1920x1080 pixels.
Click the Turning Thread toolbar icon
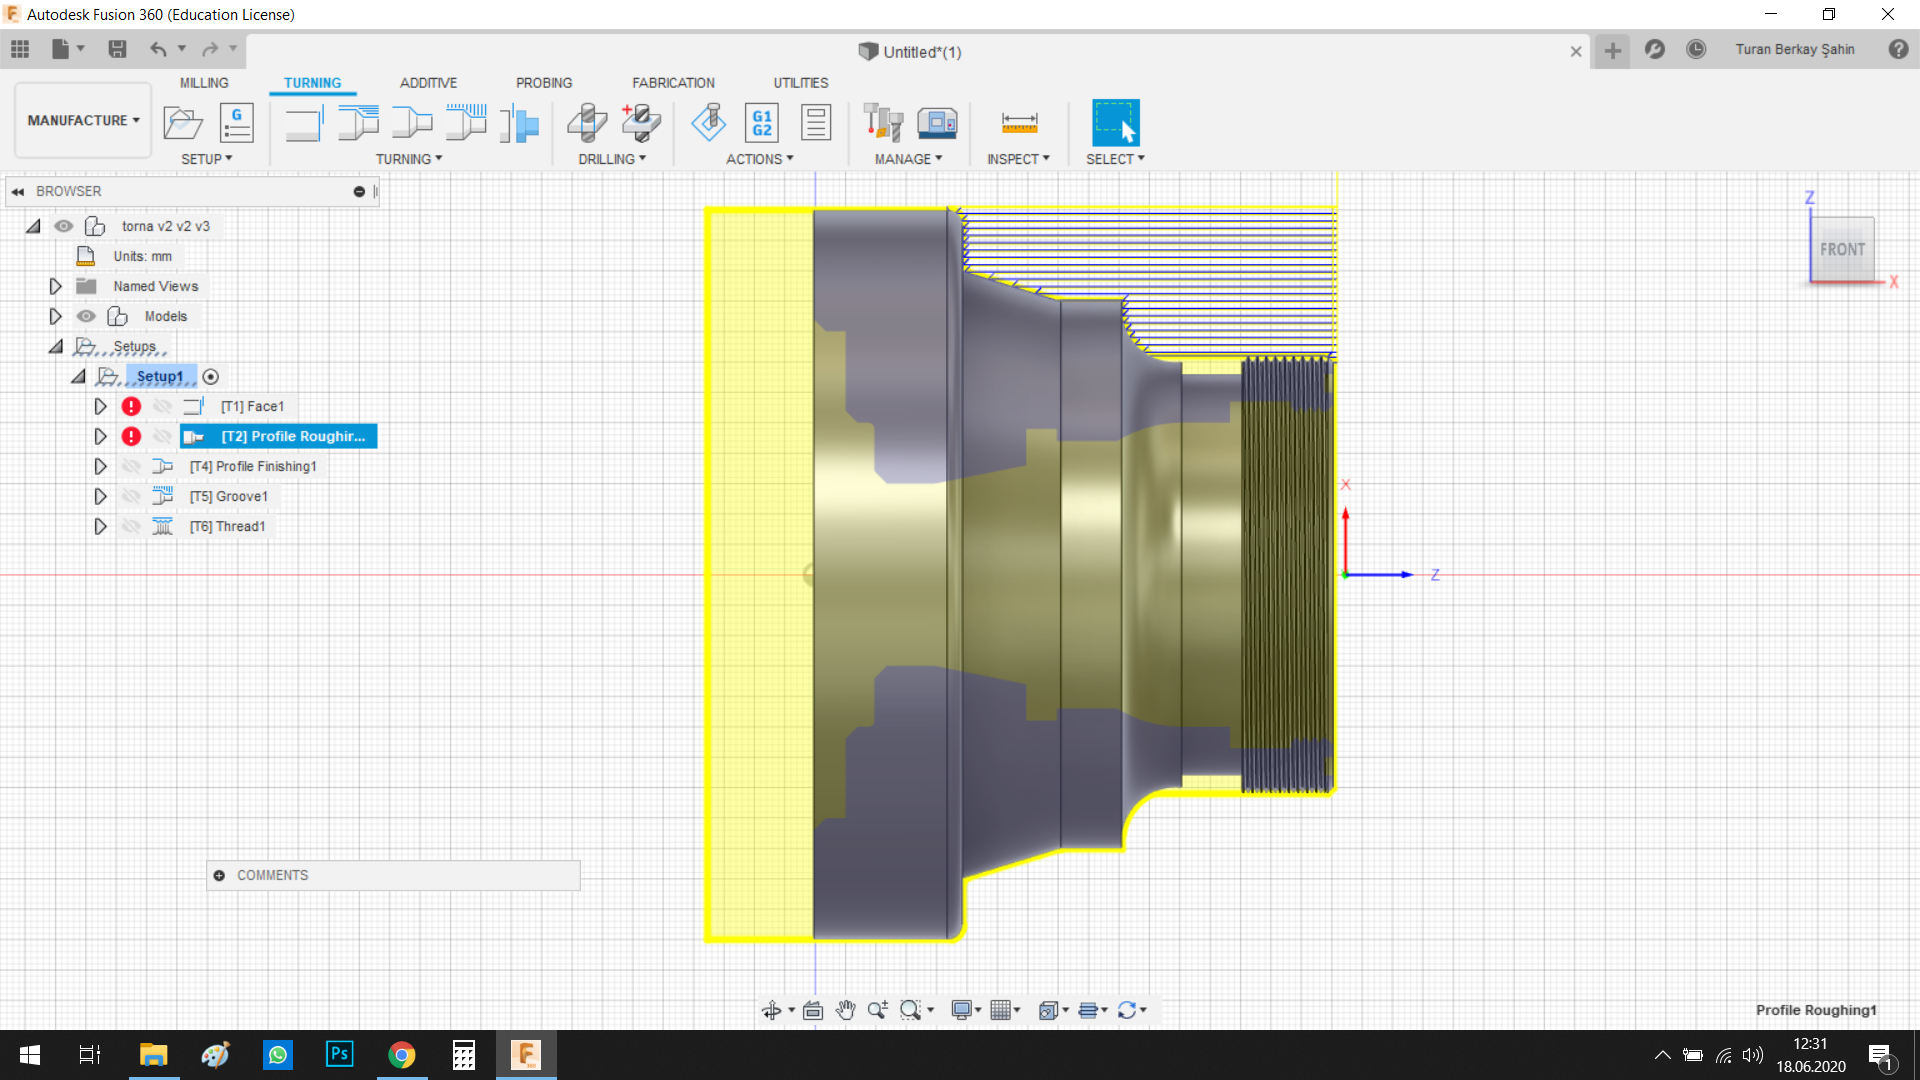pos(465,124)
